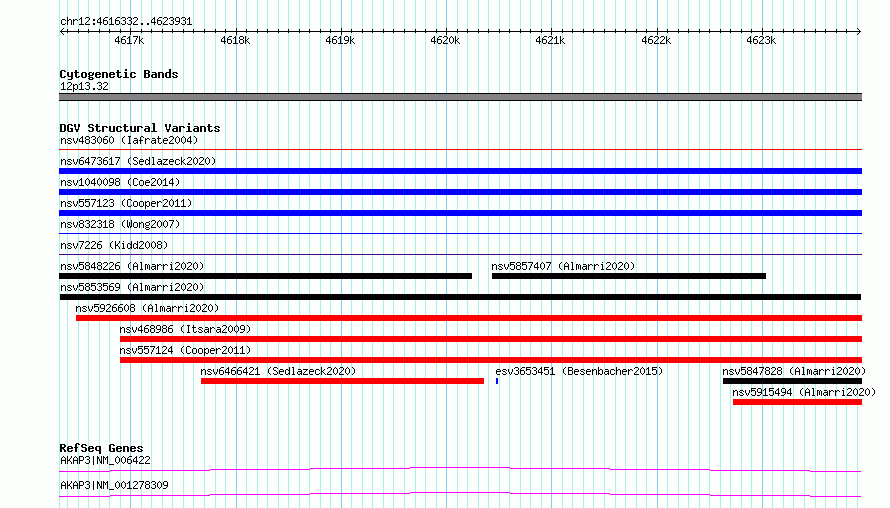Click the red bar under nsv557124
Viewport: 890px width, 508px height.
(x=491, y=360)
